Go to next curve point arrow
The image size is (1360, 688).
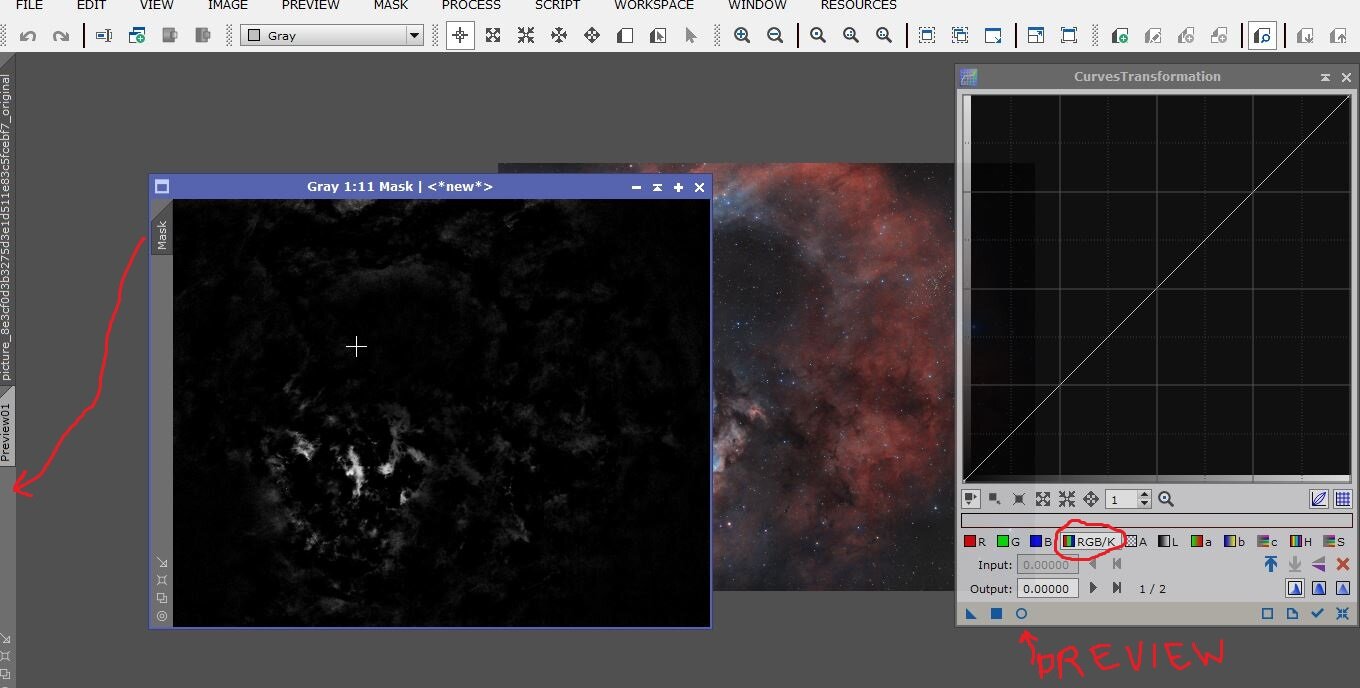(x=1093, y=589)
